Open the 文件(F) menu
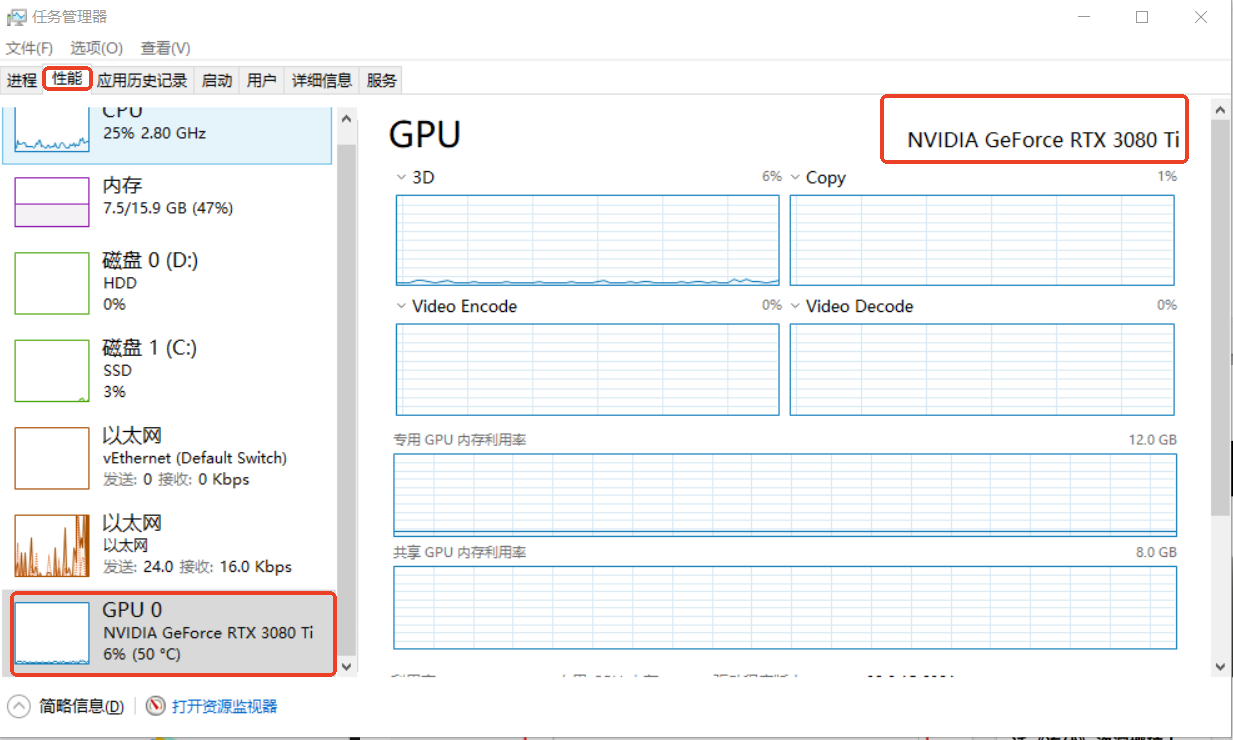1233x740 pixels. 29,48
